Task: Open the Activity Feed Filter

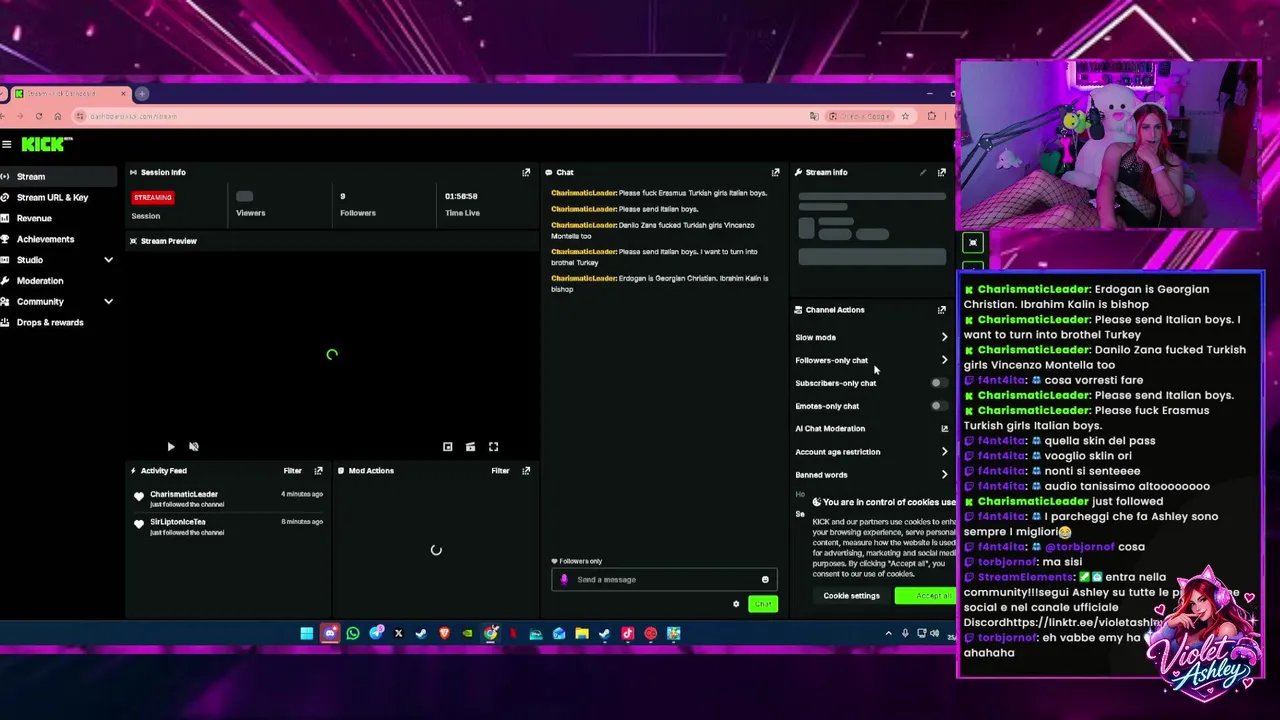Action: (292, 470)
